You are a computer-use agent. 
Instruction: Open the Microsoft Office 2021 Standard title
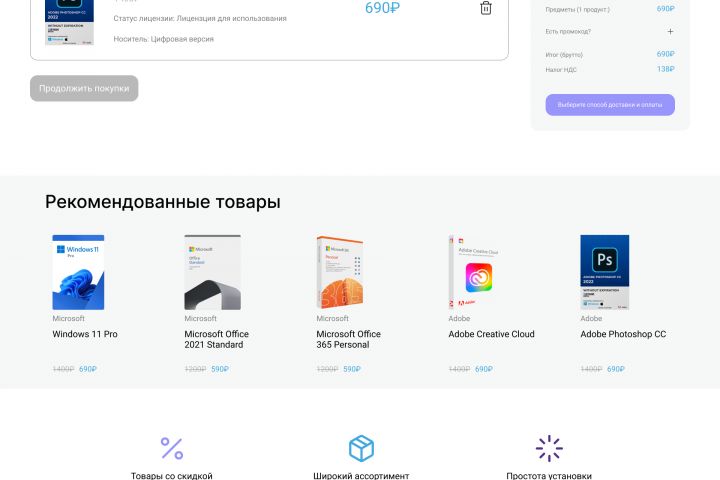tap(216, 339)
